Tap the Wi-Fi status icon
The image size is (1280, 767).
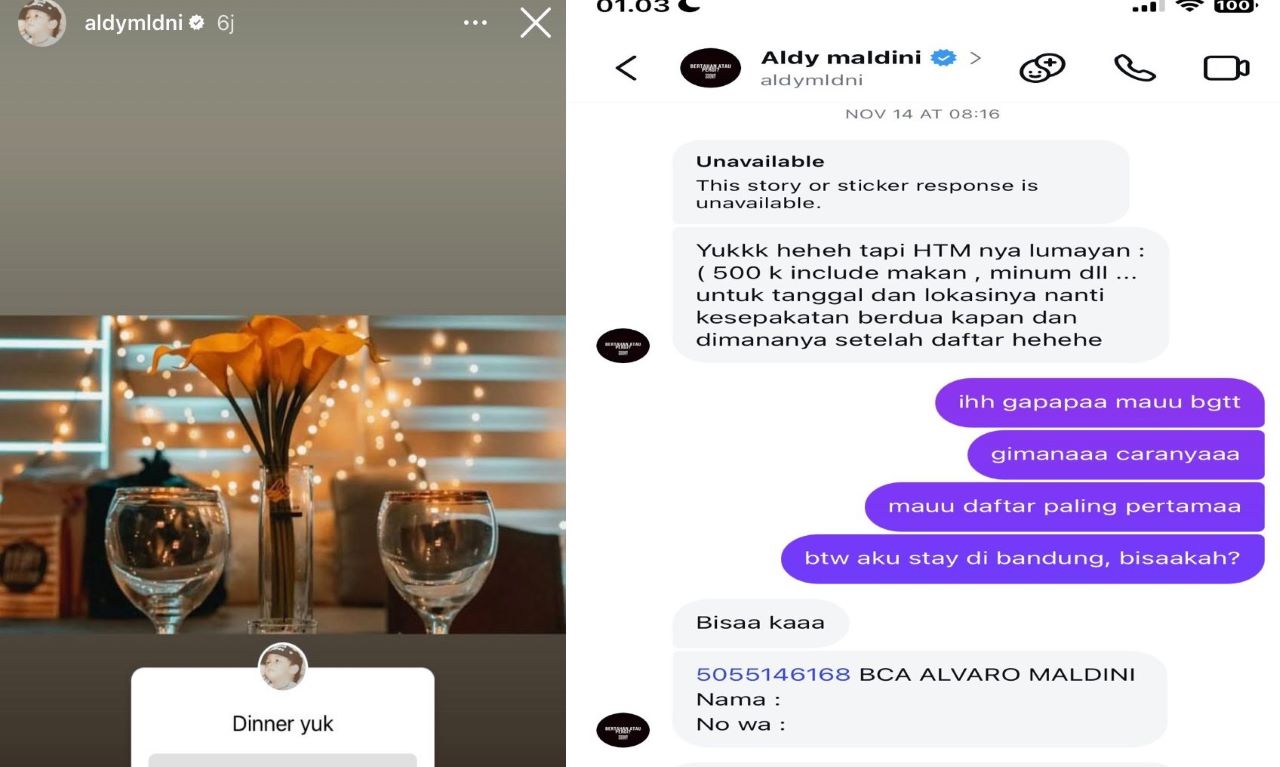pos(1188,6)
